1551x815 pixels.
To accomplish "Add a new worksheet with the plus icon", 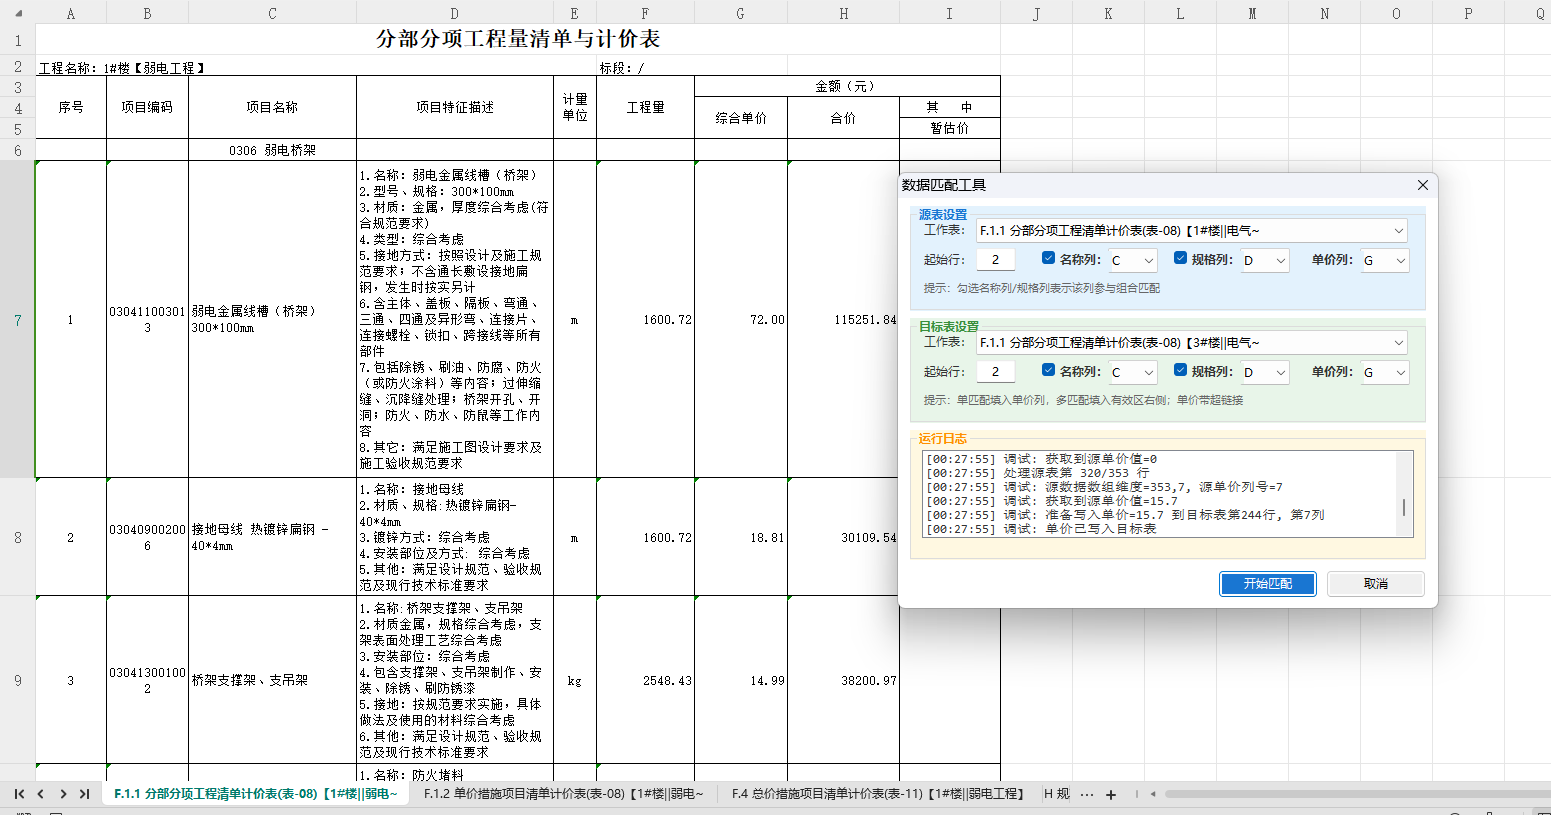I will tap(1111, 795).
